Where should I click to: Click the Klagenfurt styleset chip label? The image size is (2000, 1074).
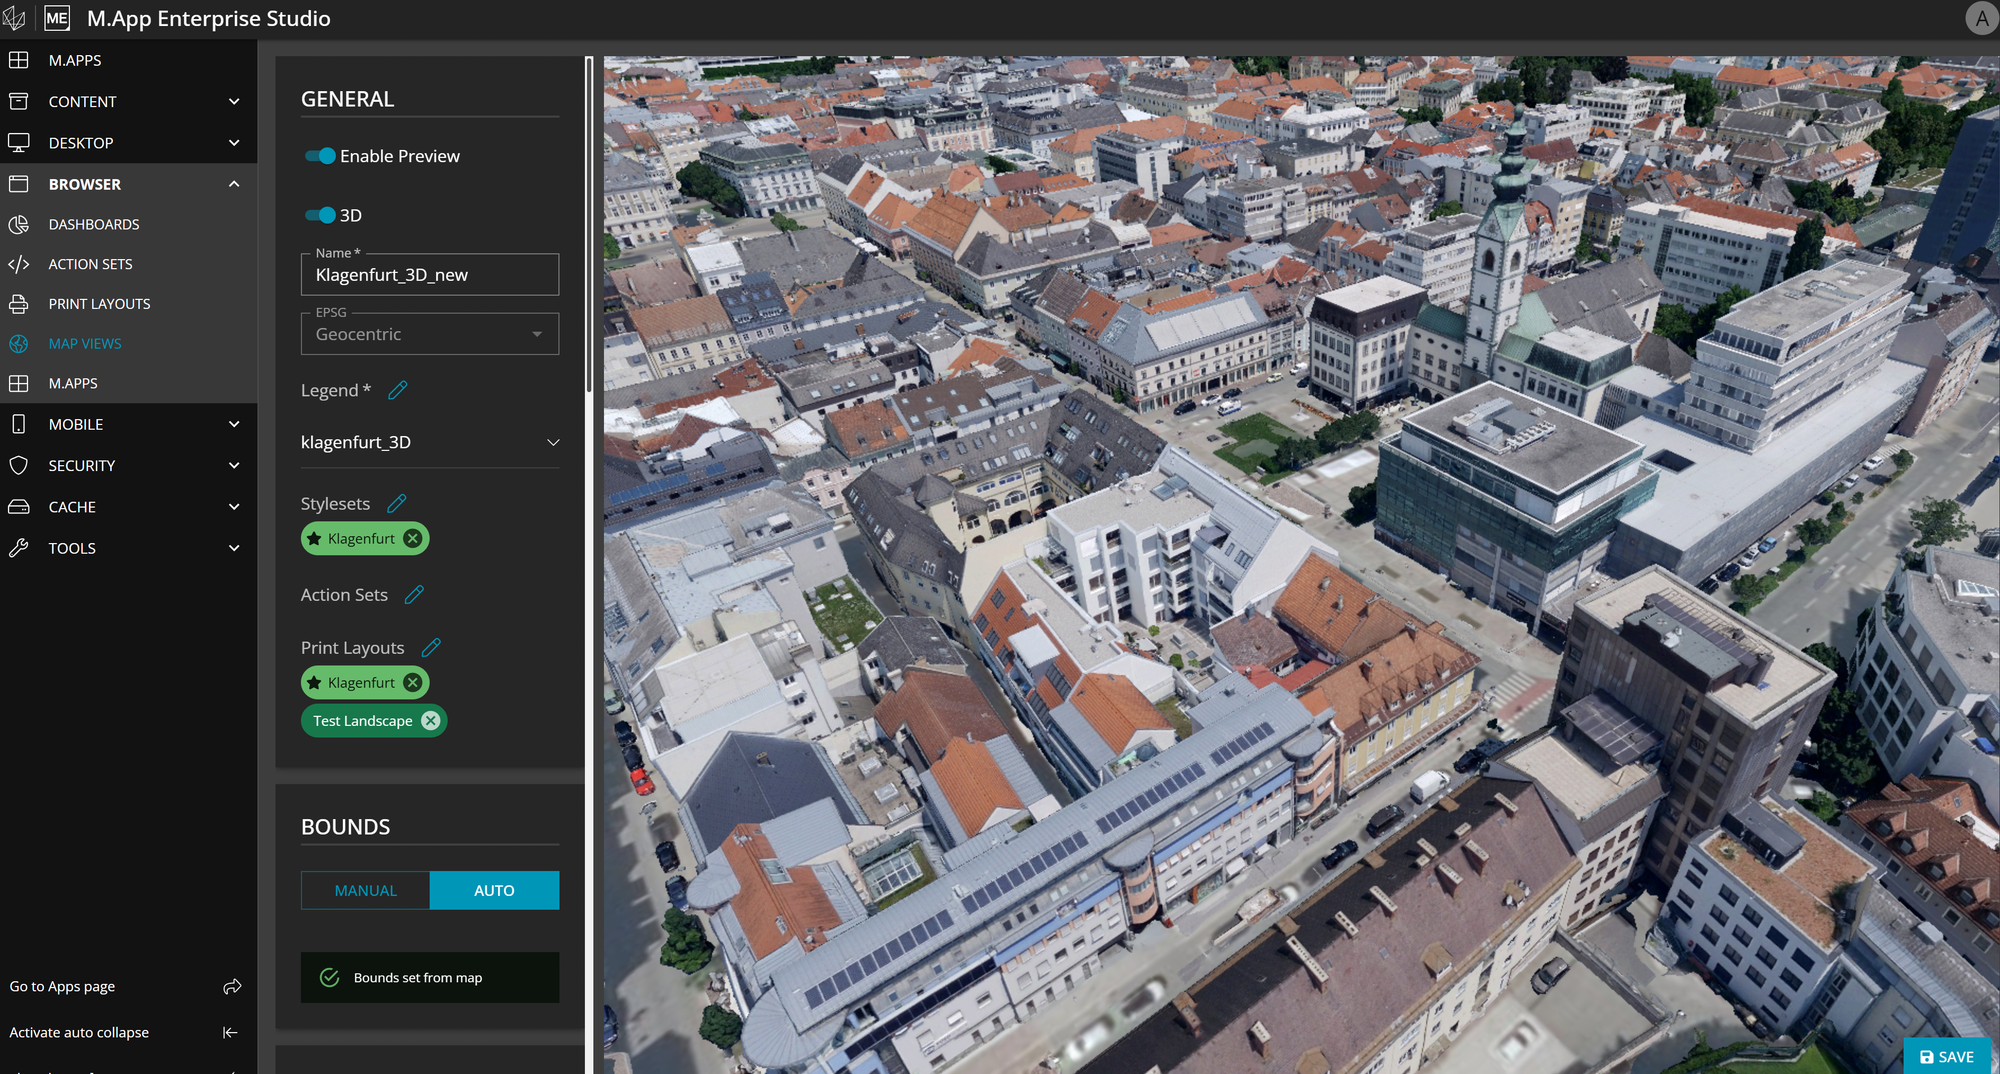(x=361, y=539)
